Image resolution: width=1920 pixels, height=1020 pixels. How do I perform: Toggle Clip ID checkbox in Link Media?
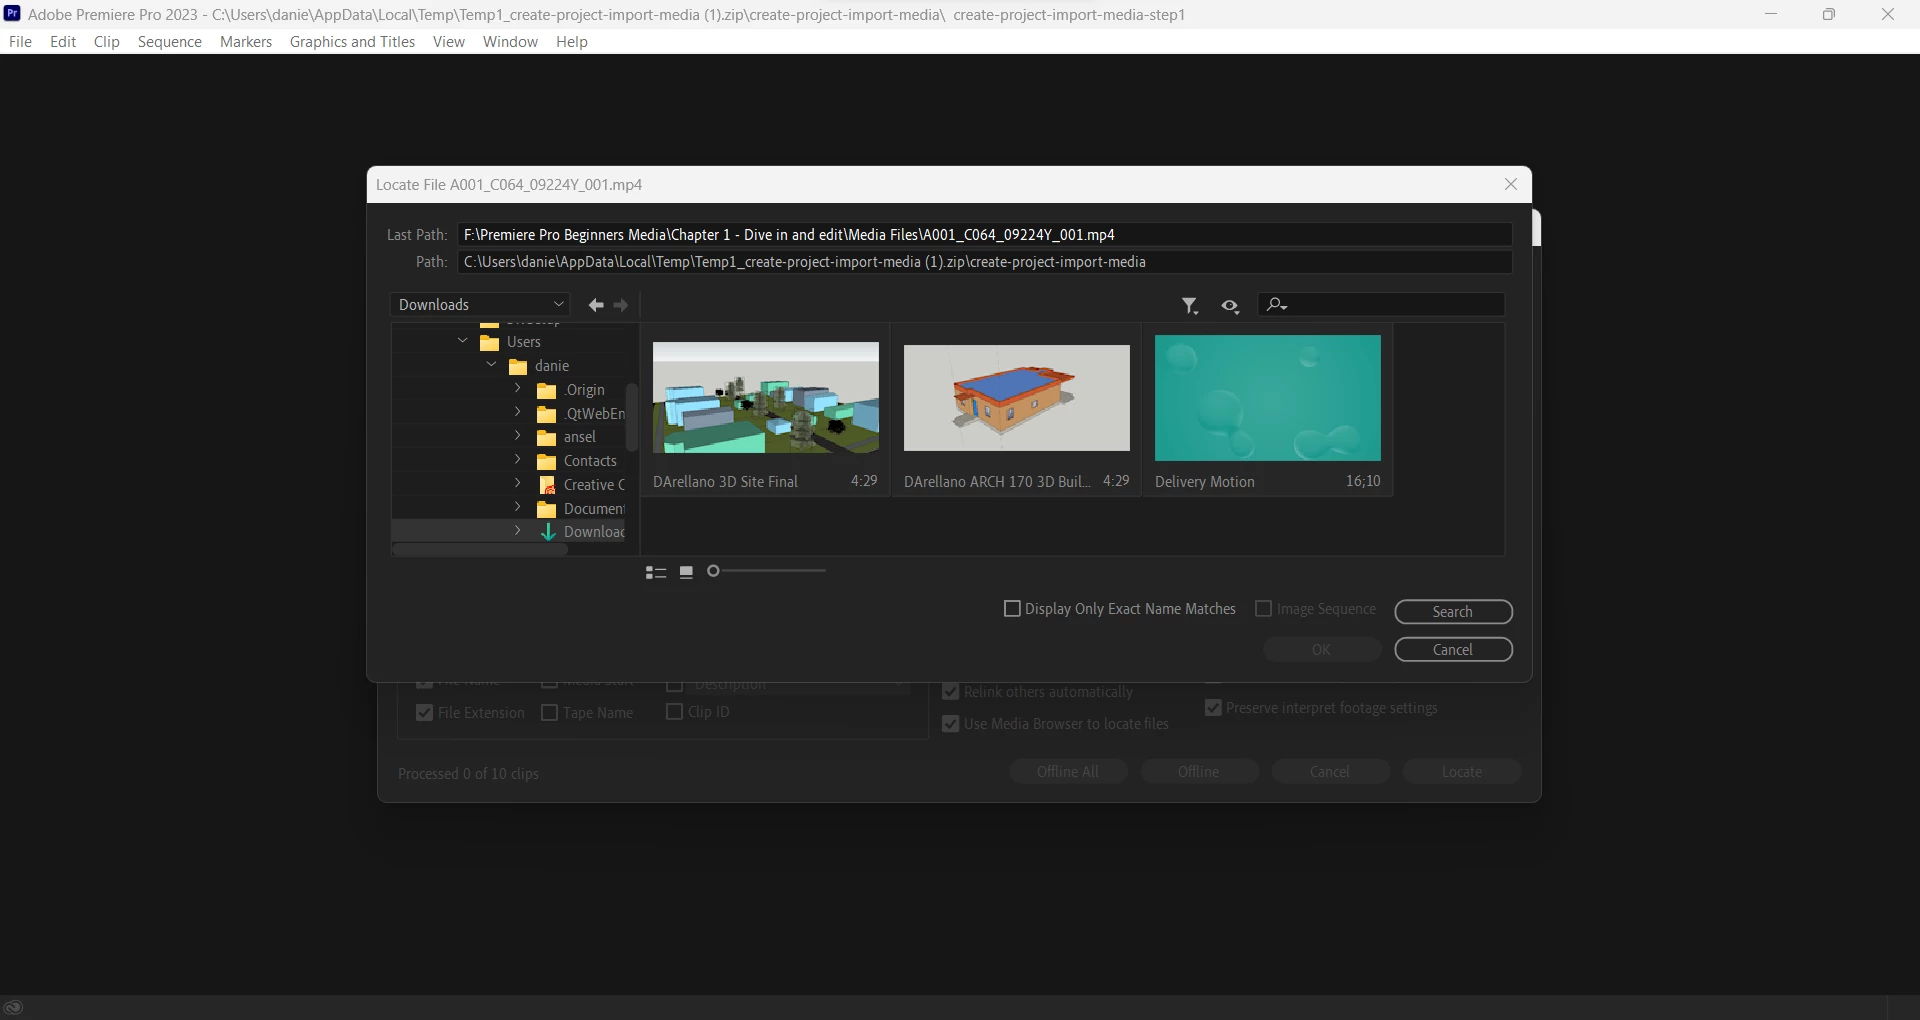(675, 712)
